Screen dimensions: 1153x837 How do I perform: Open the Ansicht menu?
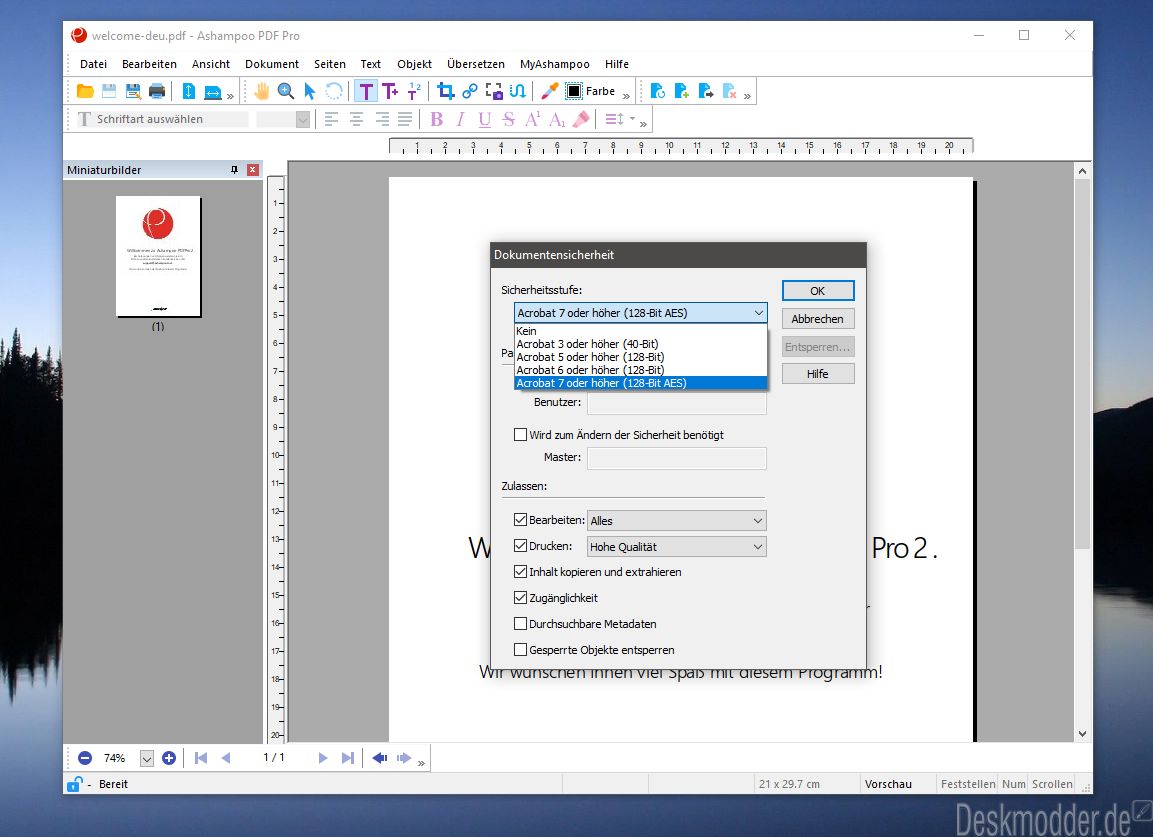211,64
